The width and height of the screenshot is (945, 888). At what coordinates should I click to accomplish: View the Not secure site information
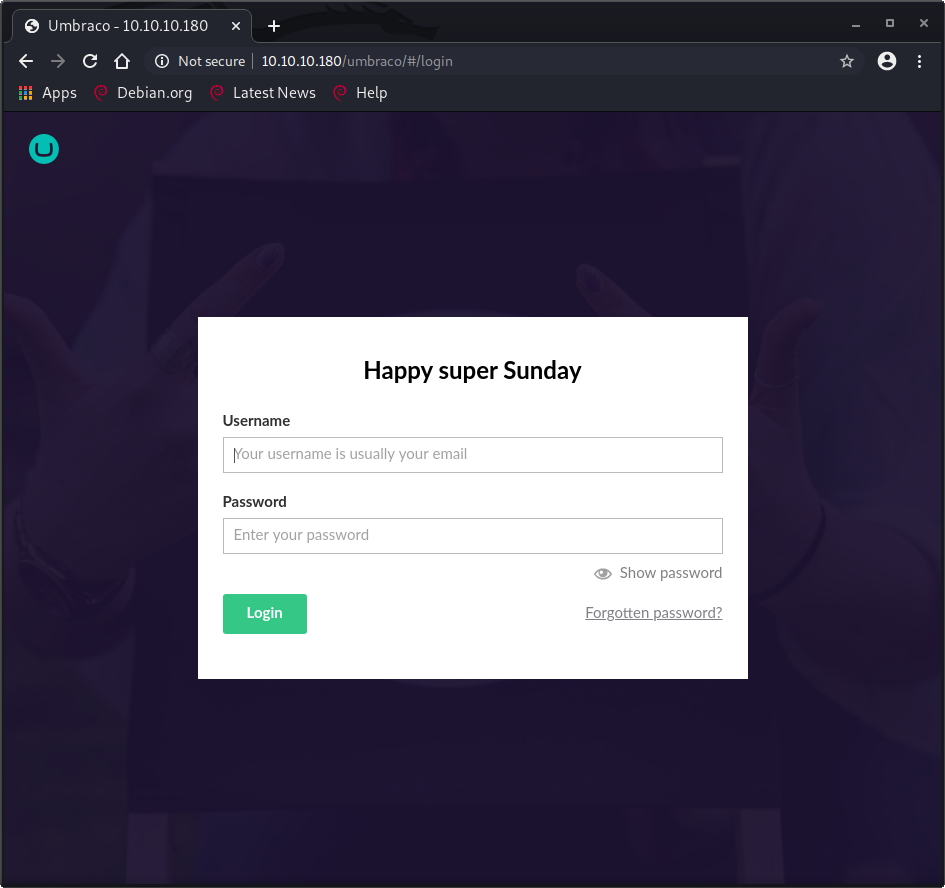pos(200,61)
